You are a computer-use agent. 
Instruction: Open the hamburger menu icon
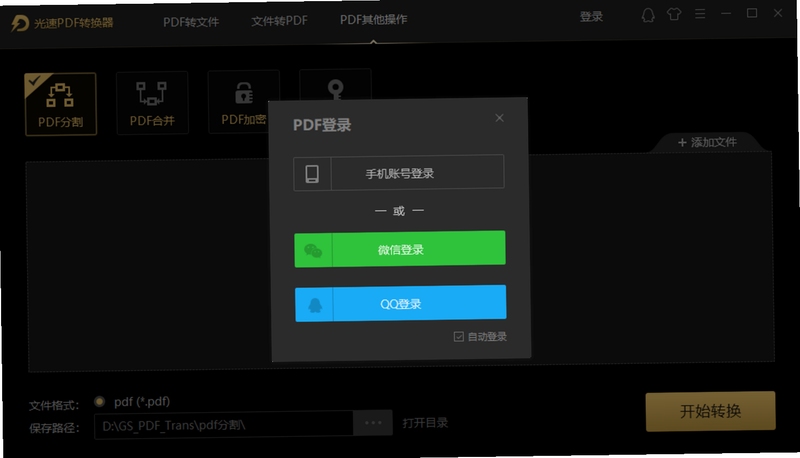point(700,14)
